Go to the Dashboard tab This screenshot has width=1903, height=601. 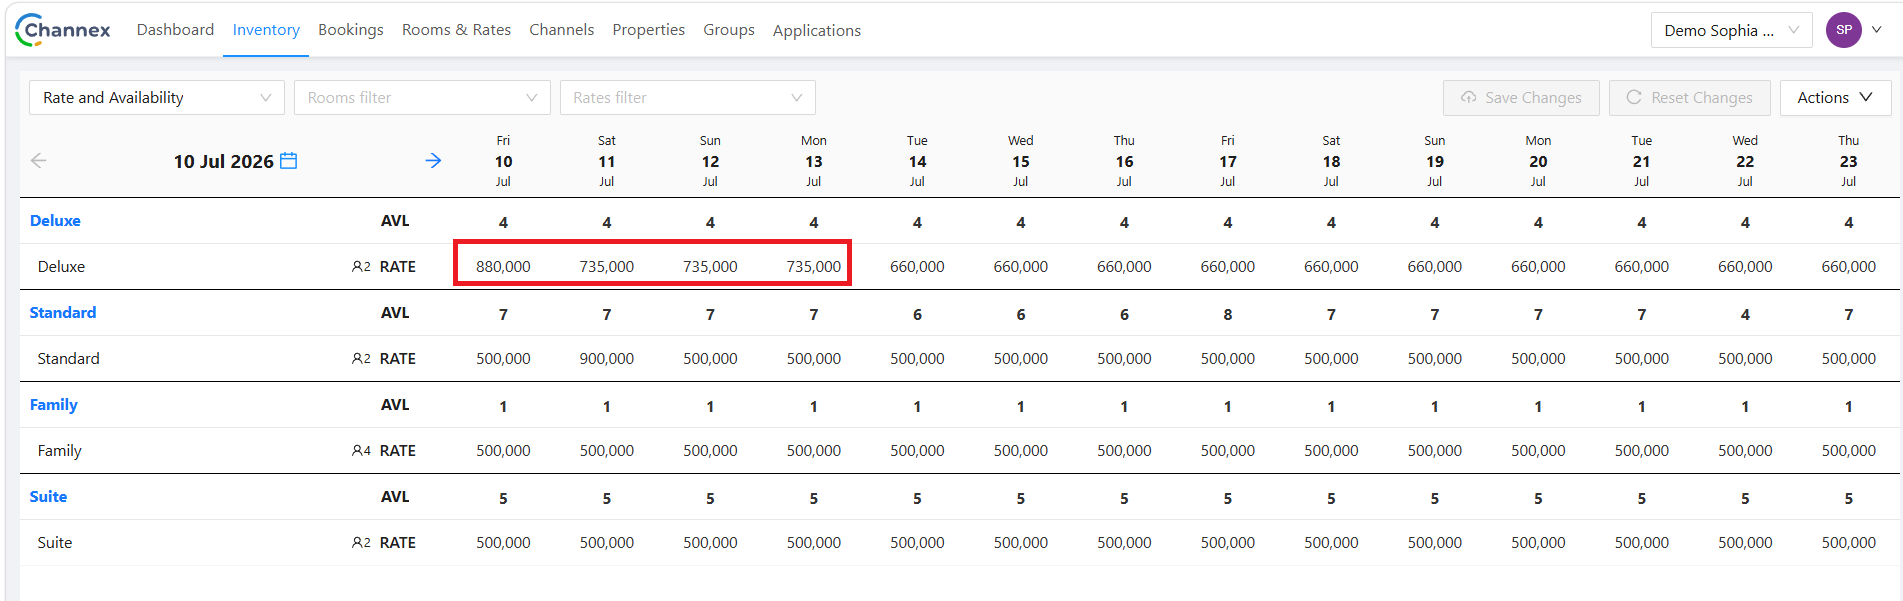pos(175,30)
